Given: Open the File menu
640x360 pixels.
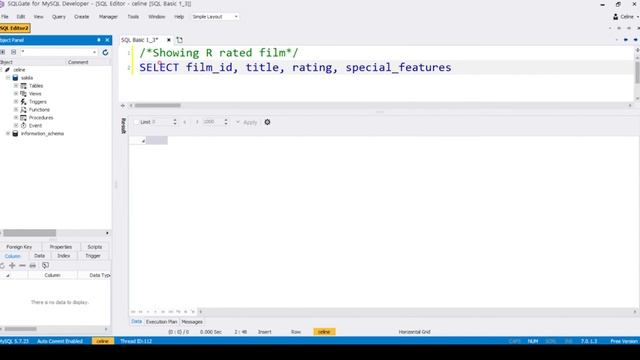Looking at the screenshot, I should click(x=5, y=17).
